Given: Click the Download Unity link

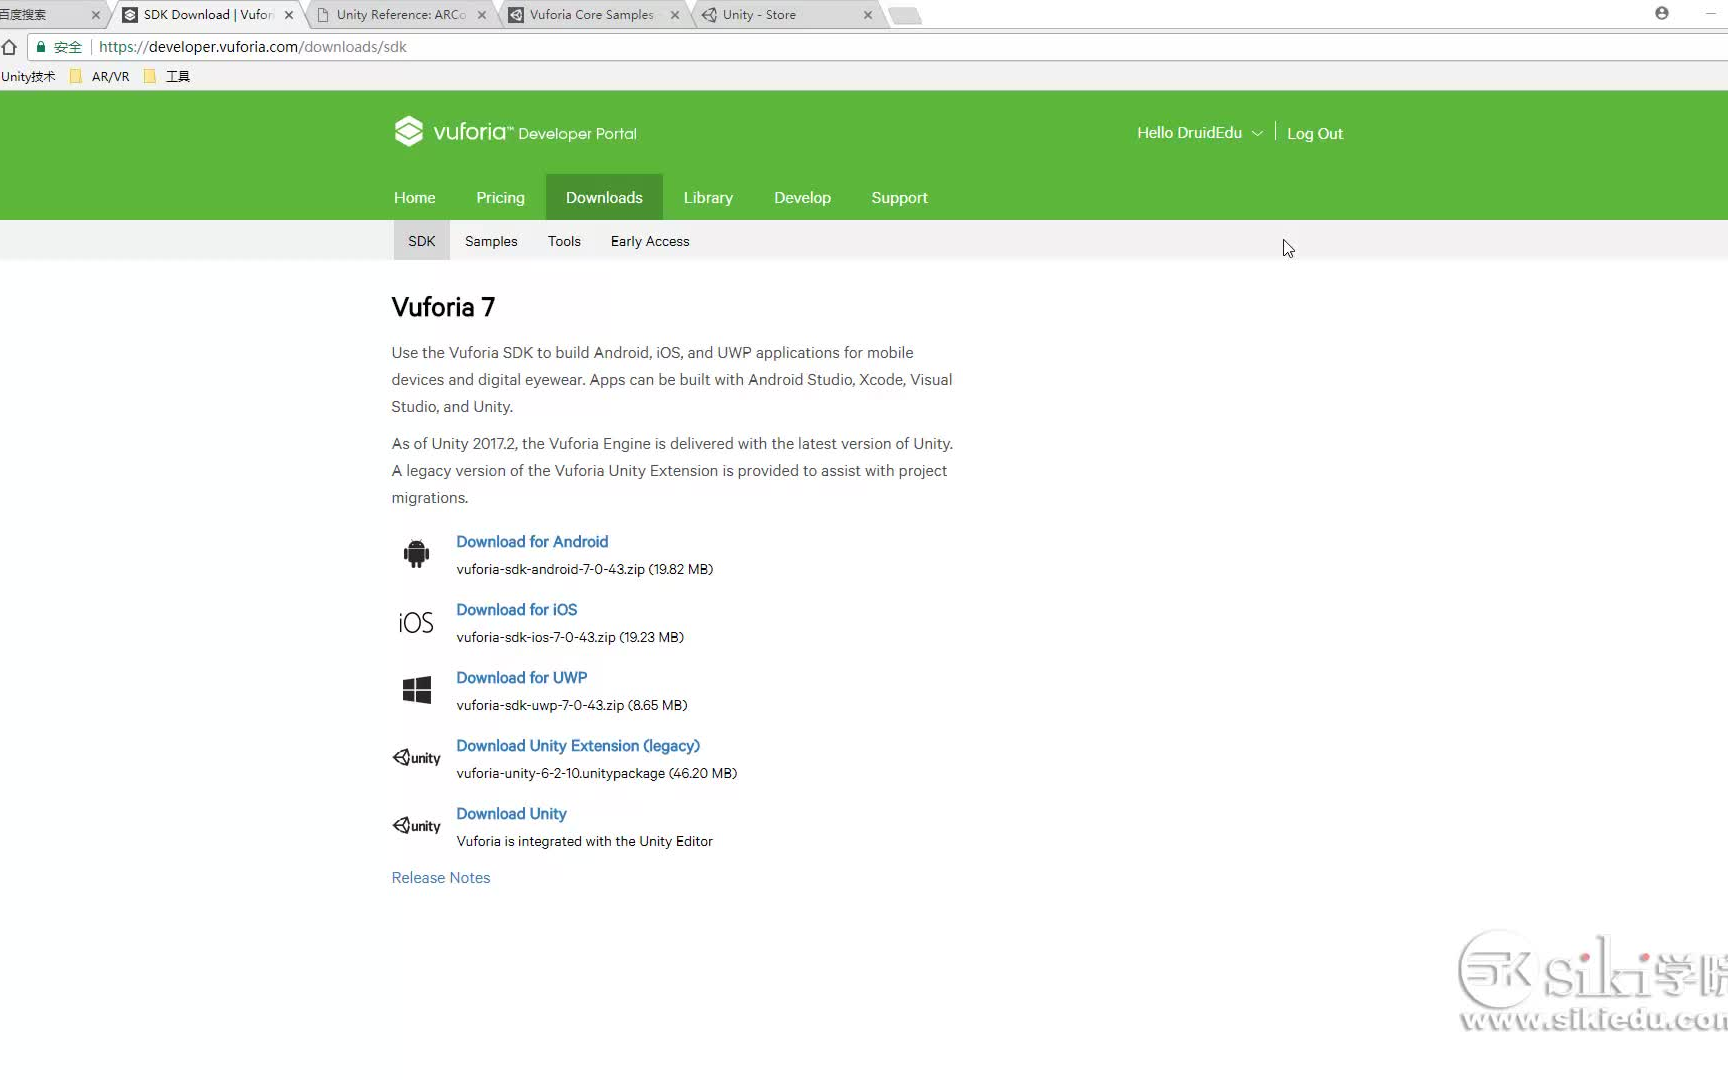Looking at the screenshot, I should [511, 813].
